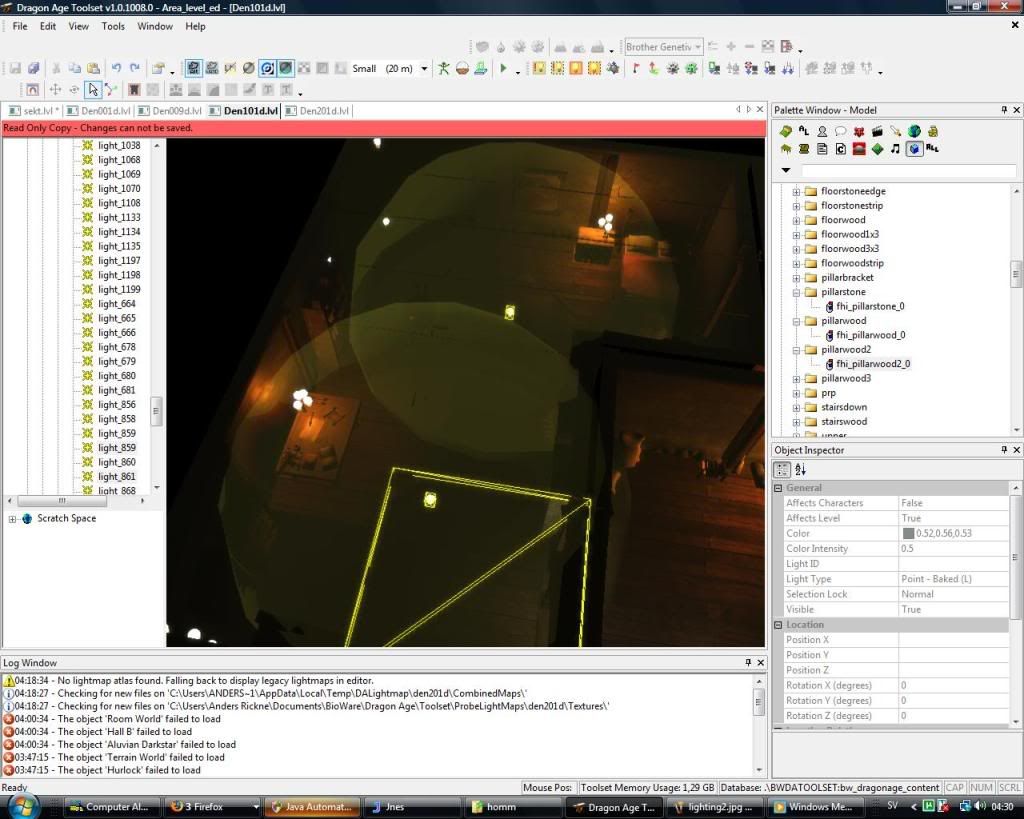Click the alphabetical sort icon in Object Inspector

tap(801, 470)
